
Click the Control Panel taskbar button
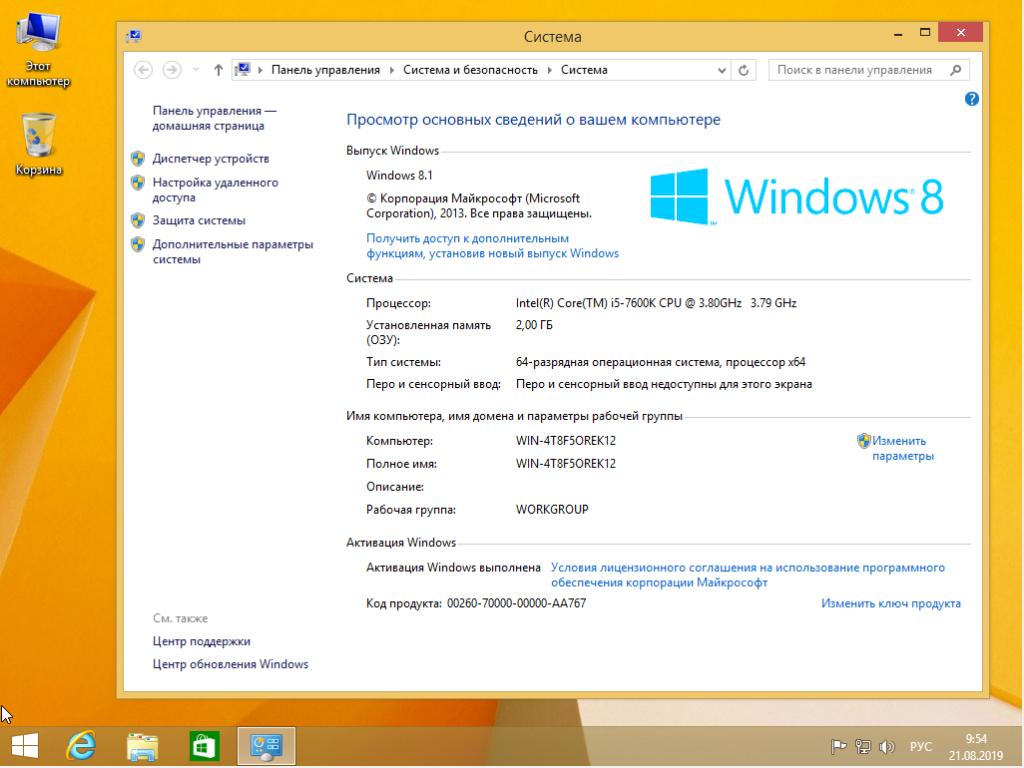click(266, 746)
